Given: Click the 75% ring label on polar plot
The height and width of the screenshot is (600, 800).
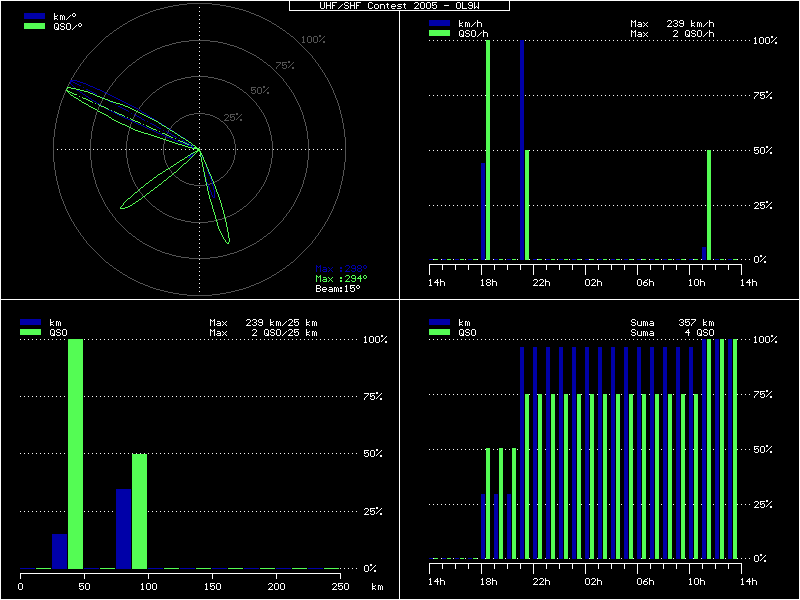Looking at the screenshot, I should tap(285, 65).
